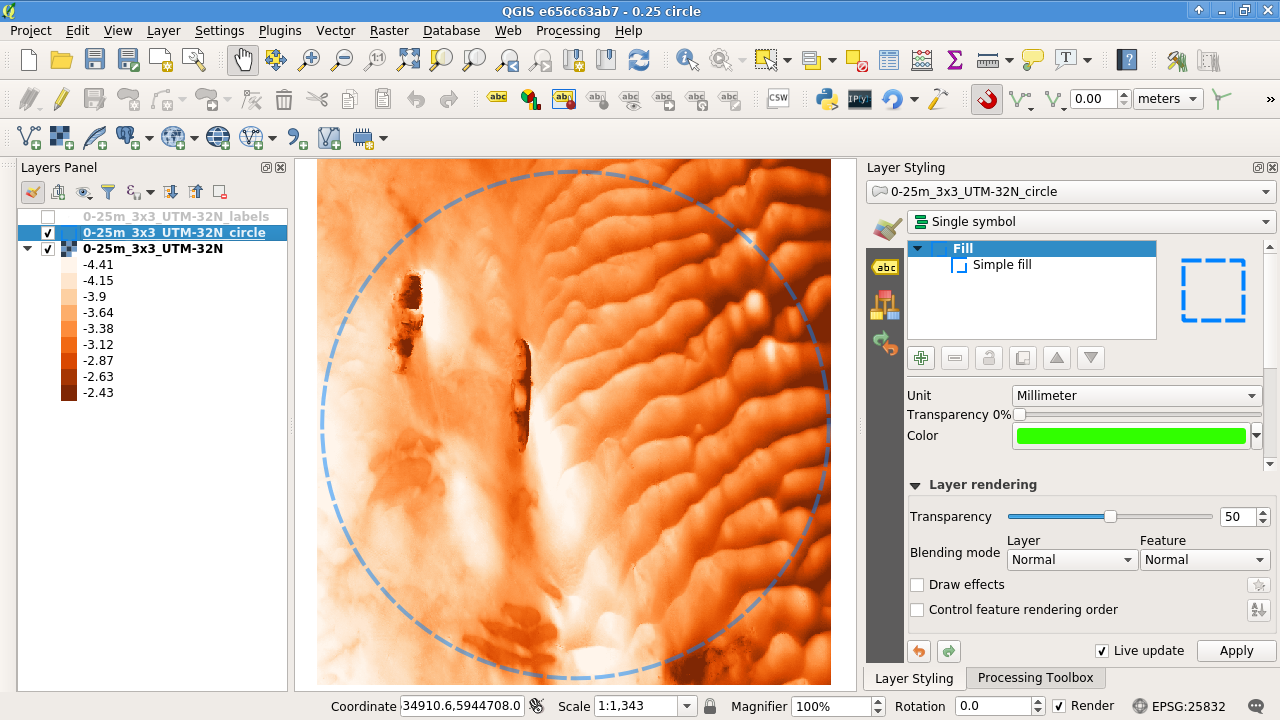Save the project with the floppy disk icon
The width and height of the screenshot is (1280, 720).
(x=95, y=60)
